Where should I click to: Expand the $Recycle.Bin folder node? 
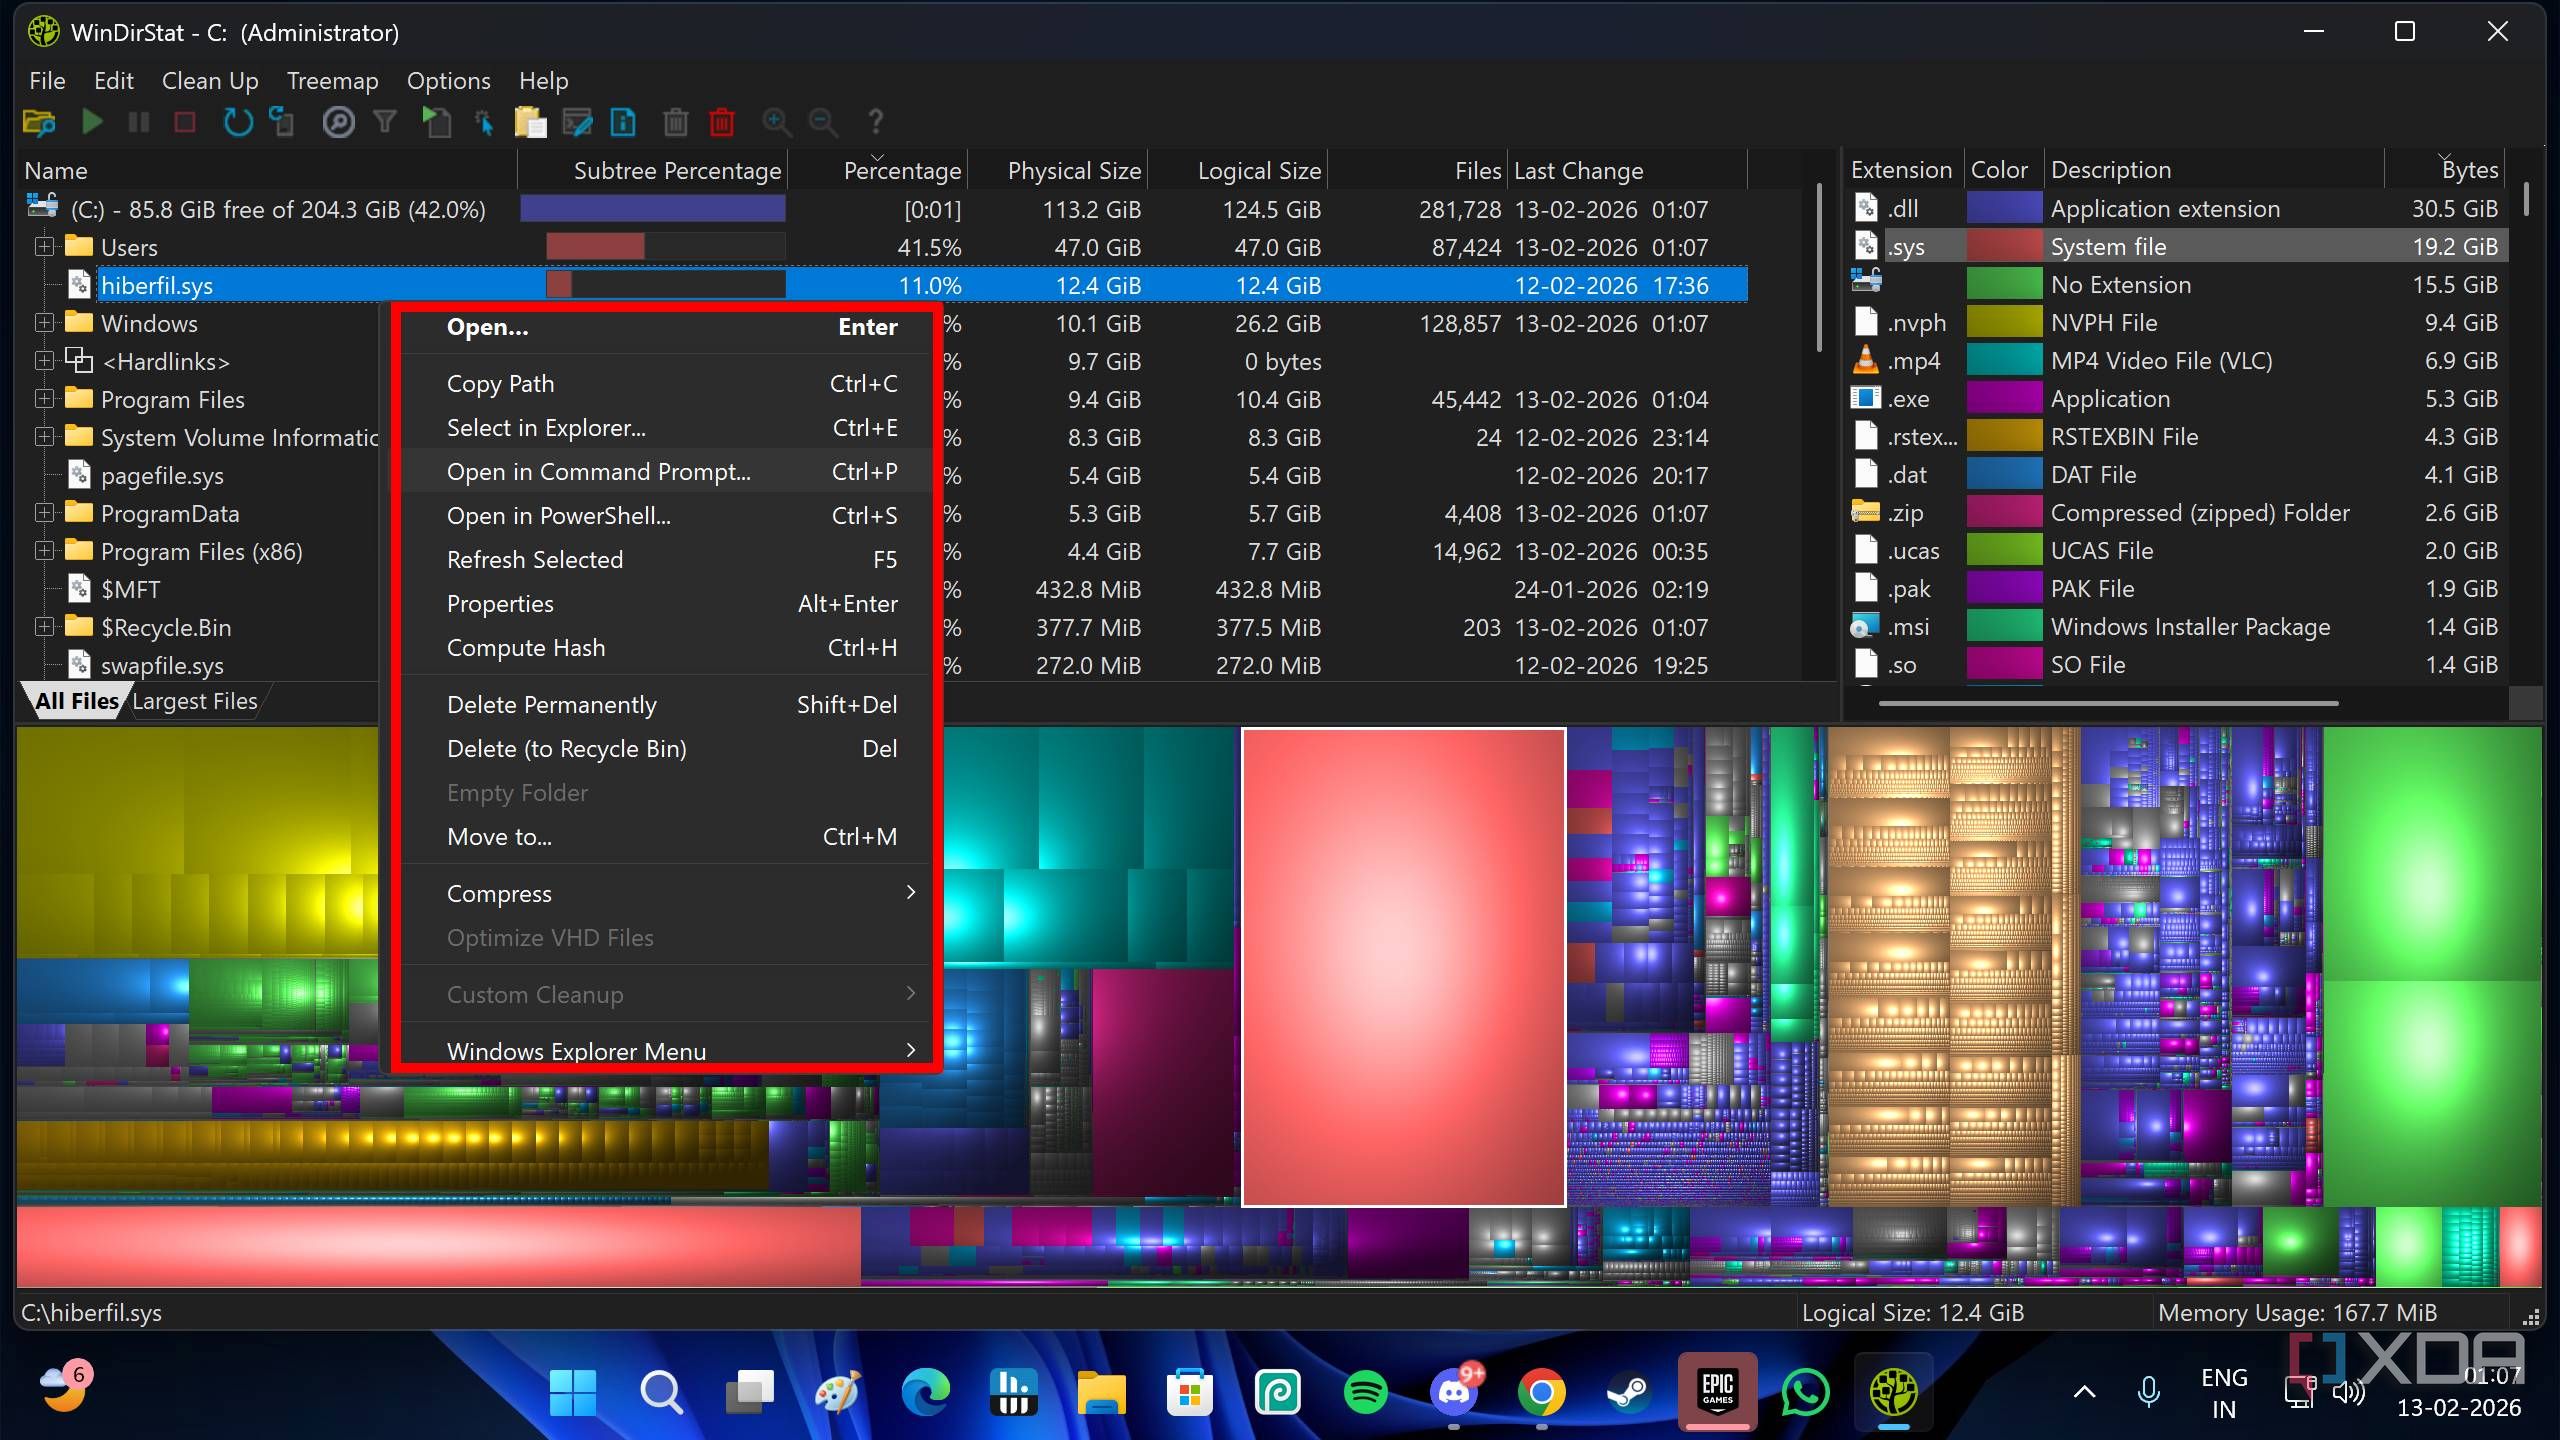click(44, 626)
